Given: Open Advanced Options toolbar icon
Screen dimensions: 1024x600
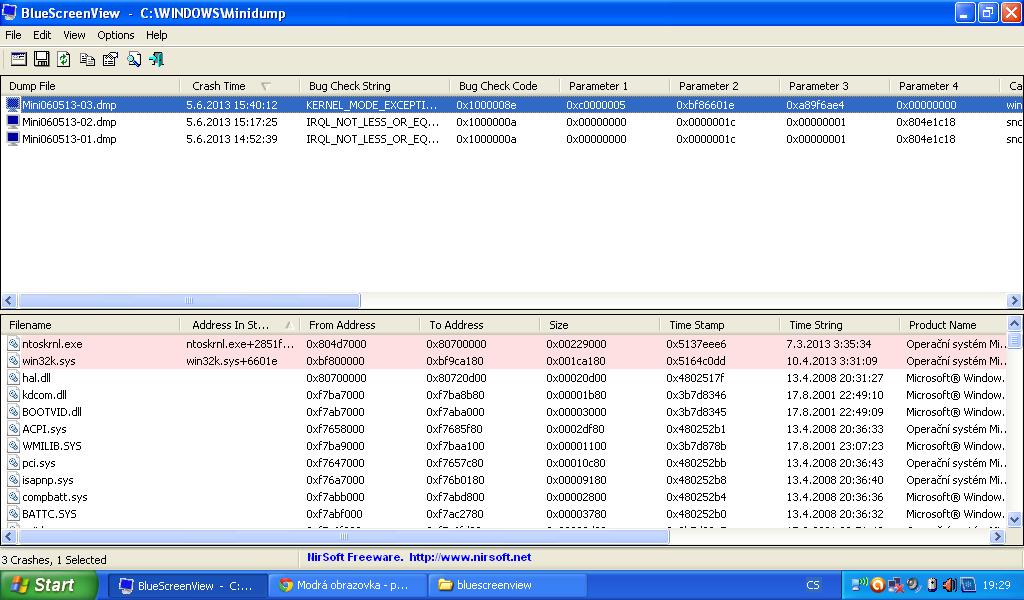Looking at the screenshot, I should pyautogui.click(x=19, y=59).
